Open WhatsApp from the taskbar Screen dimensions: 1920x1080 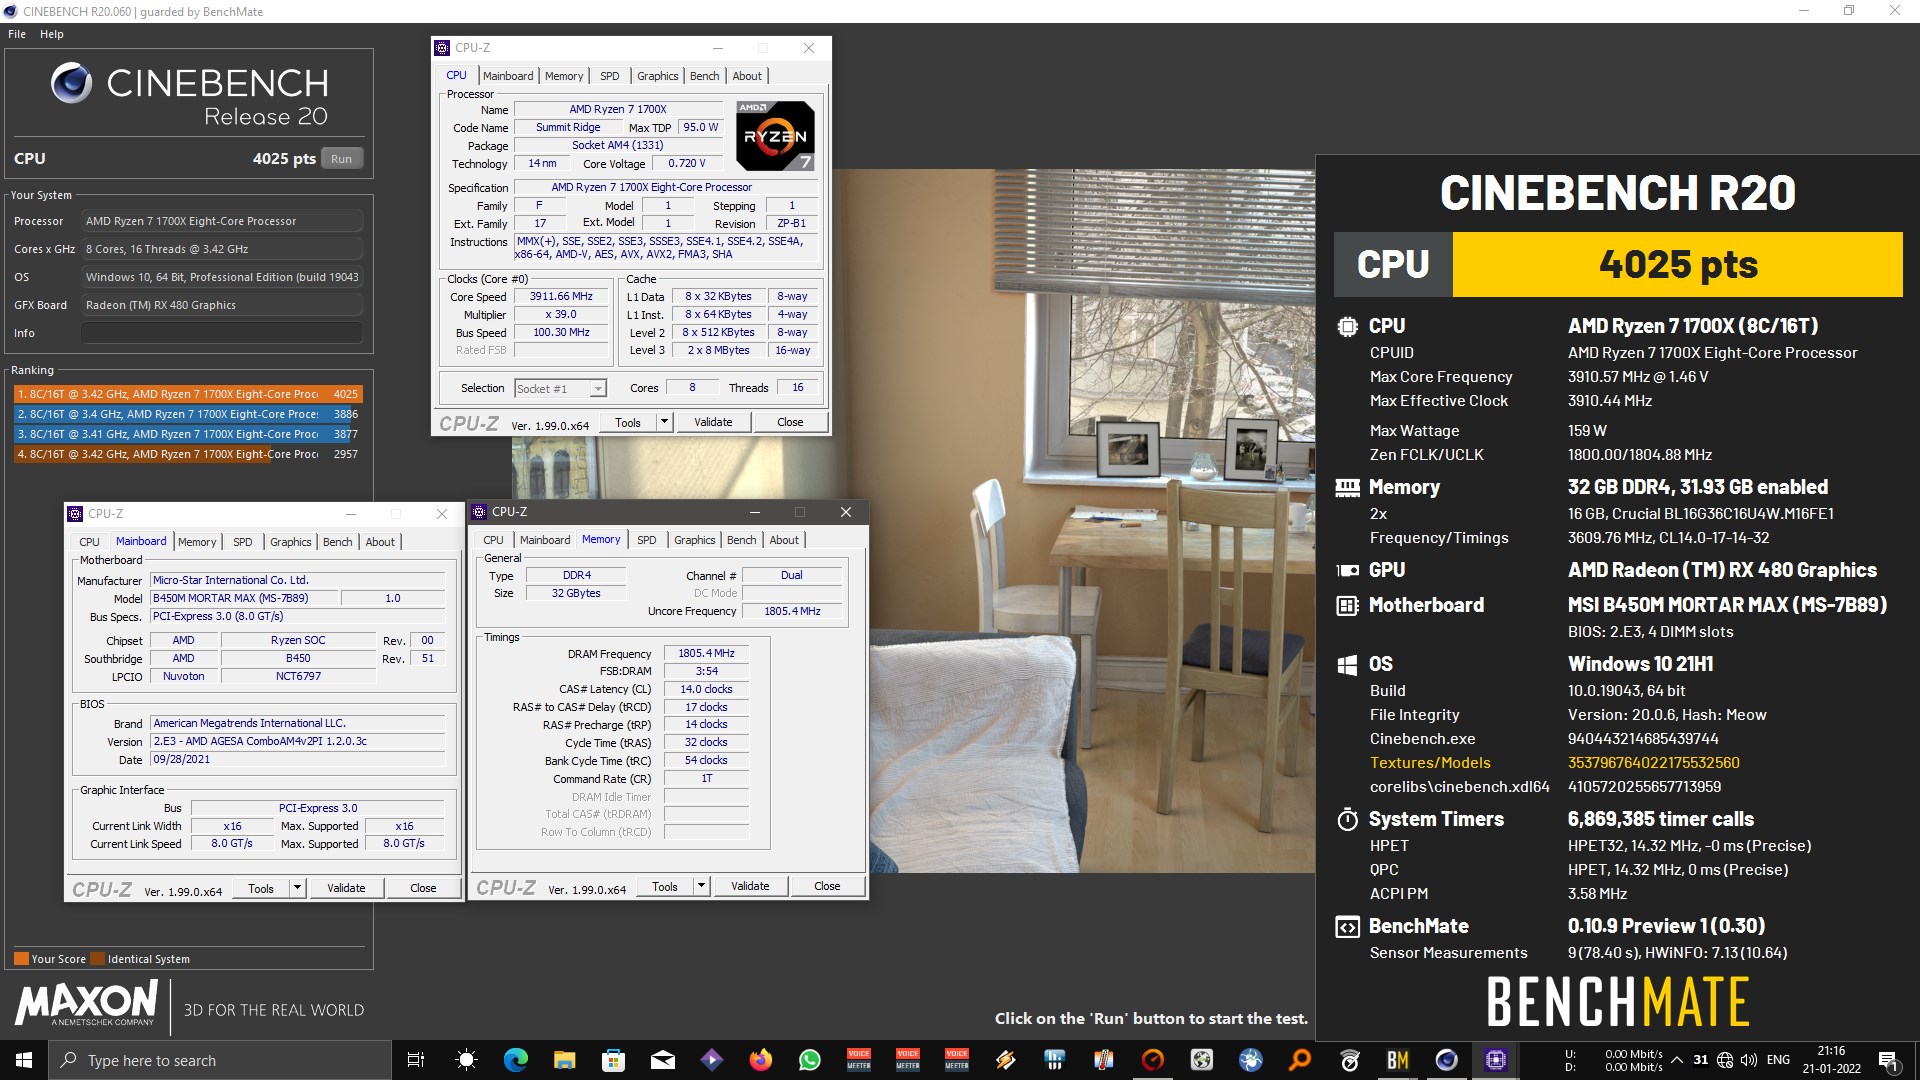(x=810, y=1060)
